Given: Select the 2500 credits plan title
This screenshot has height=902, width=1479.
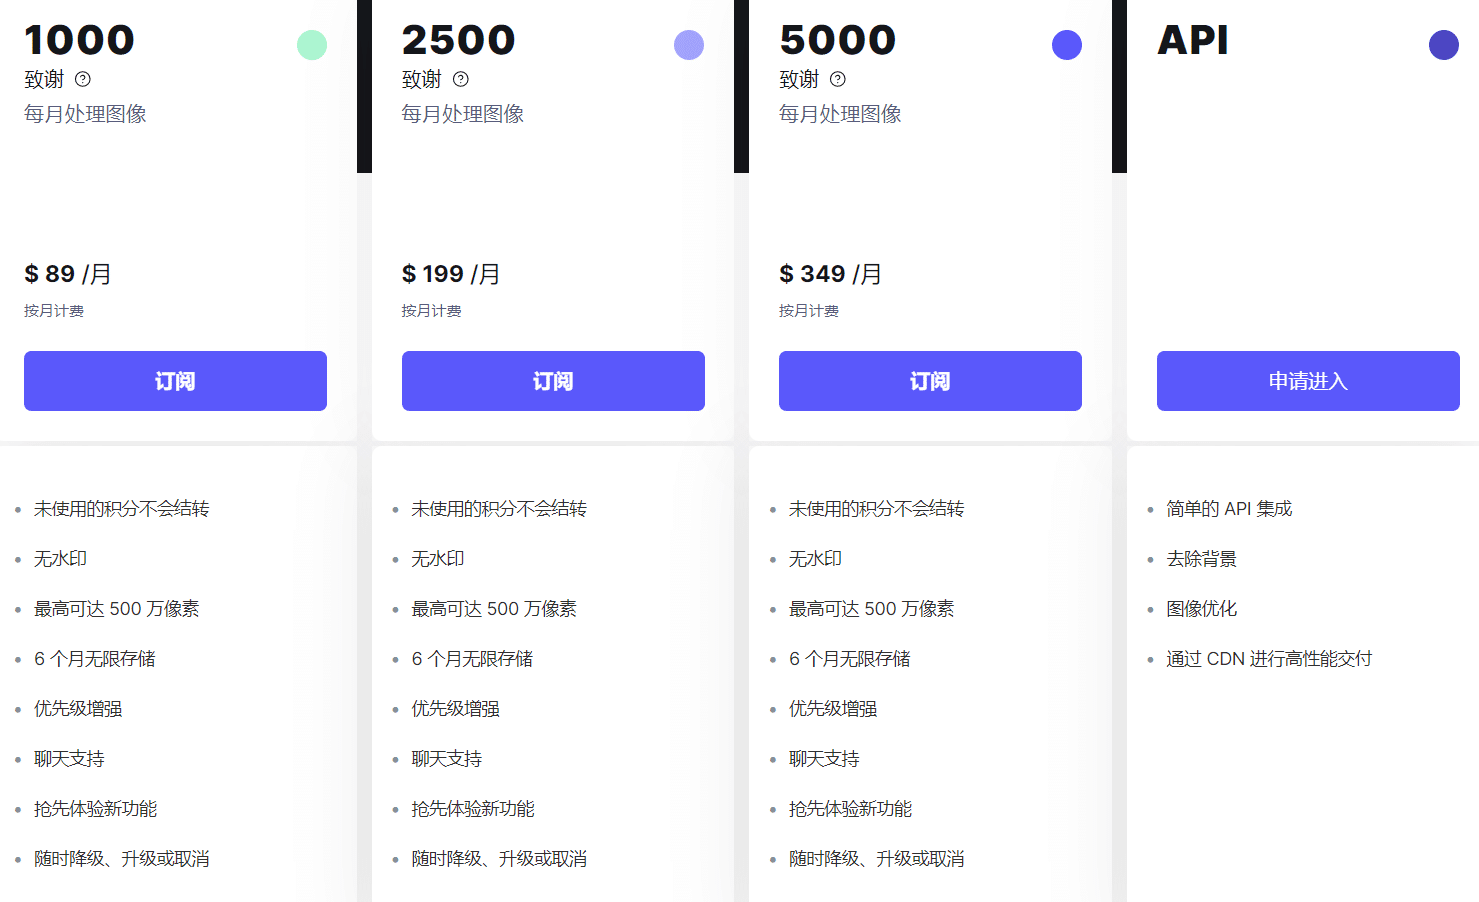Looking at the screenshot, I should tap(458, 39).
